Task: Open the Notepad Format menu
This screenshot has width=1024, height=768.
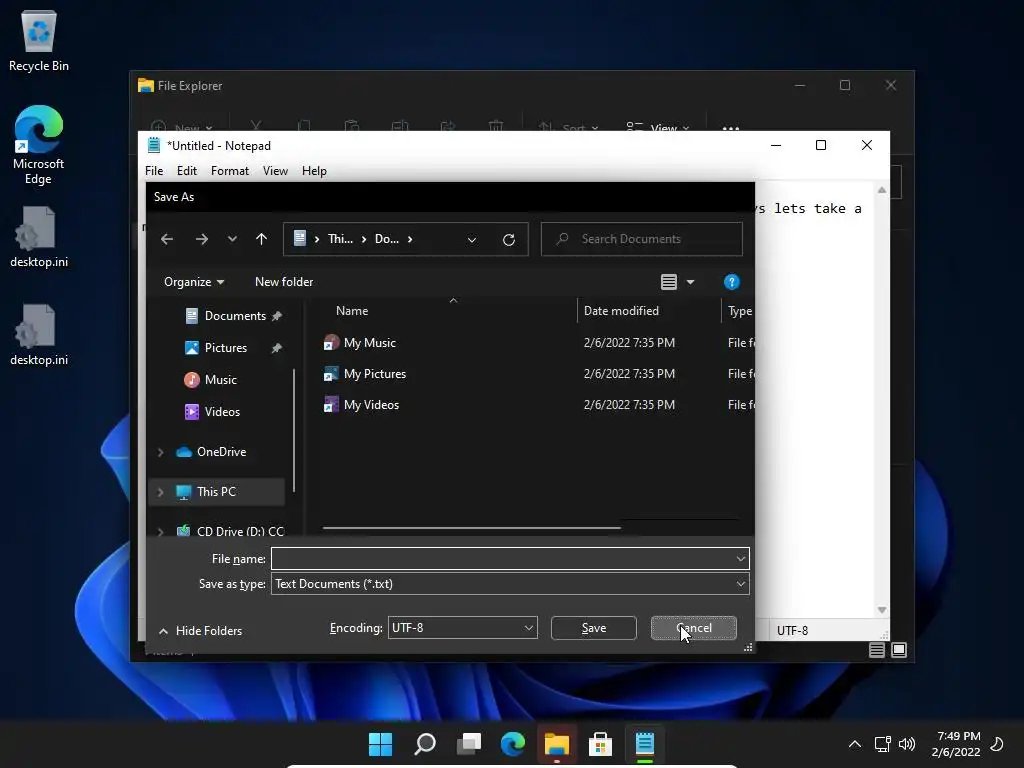Action: pos(230,171)
